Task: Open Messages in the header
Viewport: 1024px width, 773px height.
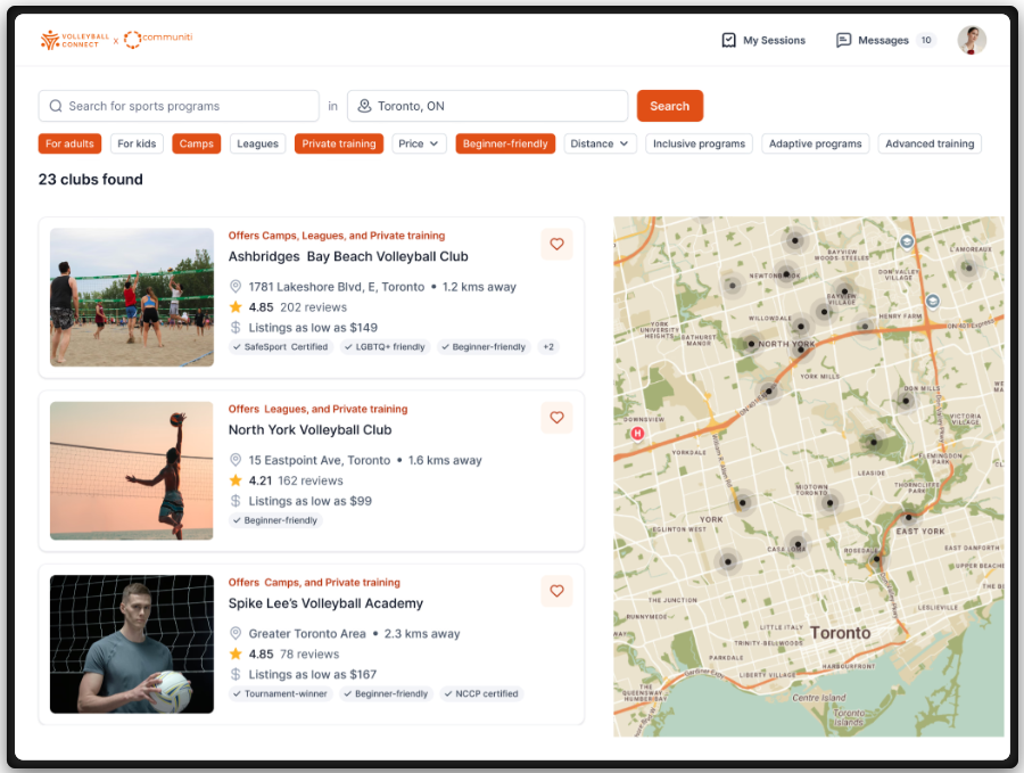Action: point(883,40)
